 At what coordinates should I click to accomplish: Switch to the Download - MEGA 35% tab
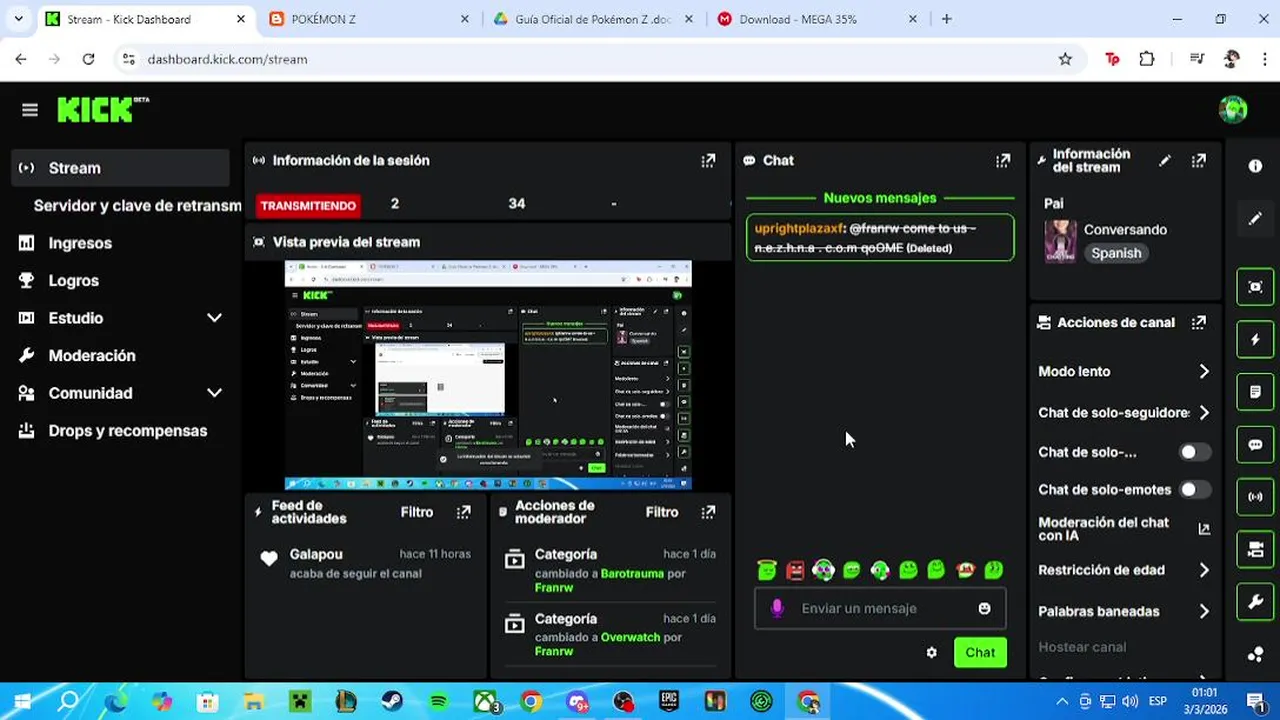pos(818,19)
